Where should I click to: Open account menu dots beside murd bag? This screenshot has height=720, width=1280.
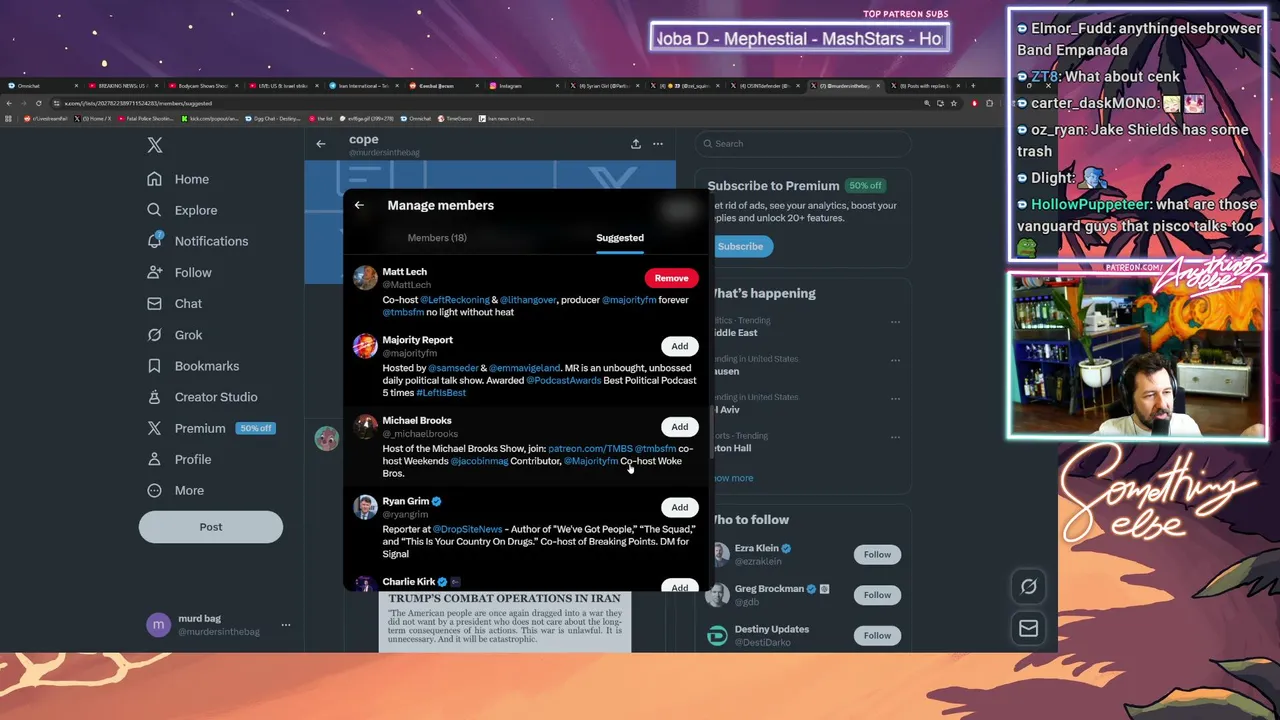[x=286, y=625]
